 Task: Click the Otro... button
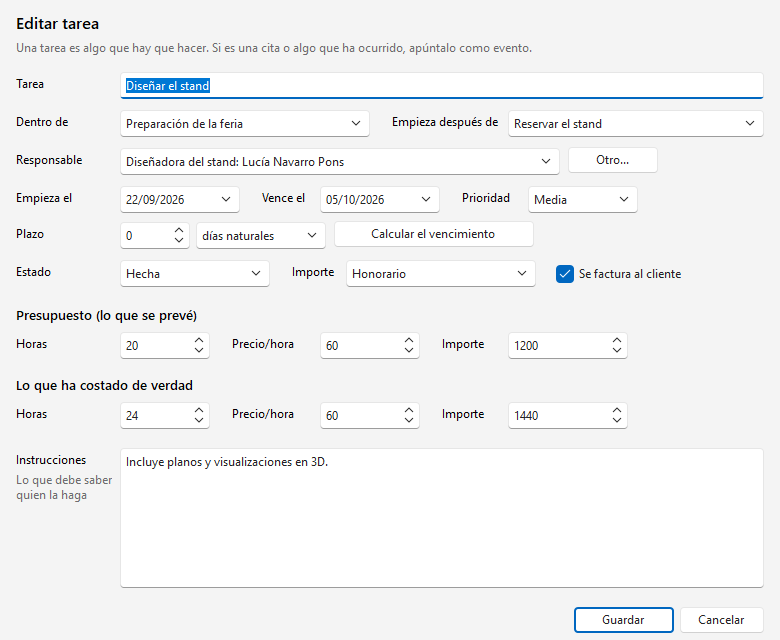coord(612,160)
